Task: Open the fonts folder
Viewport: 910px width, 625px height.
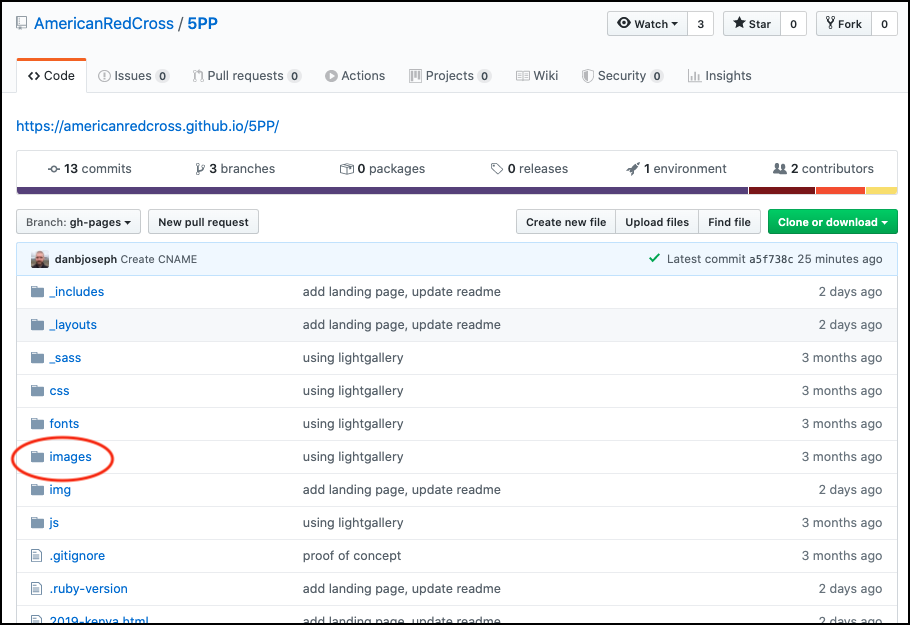Action: coord(64,424)
